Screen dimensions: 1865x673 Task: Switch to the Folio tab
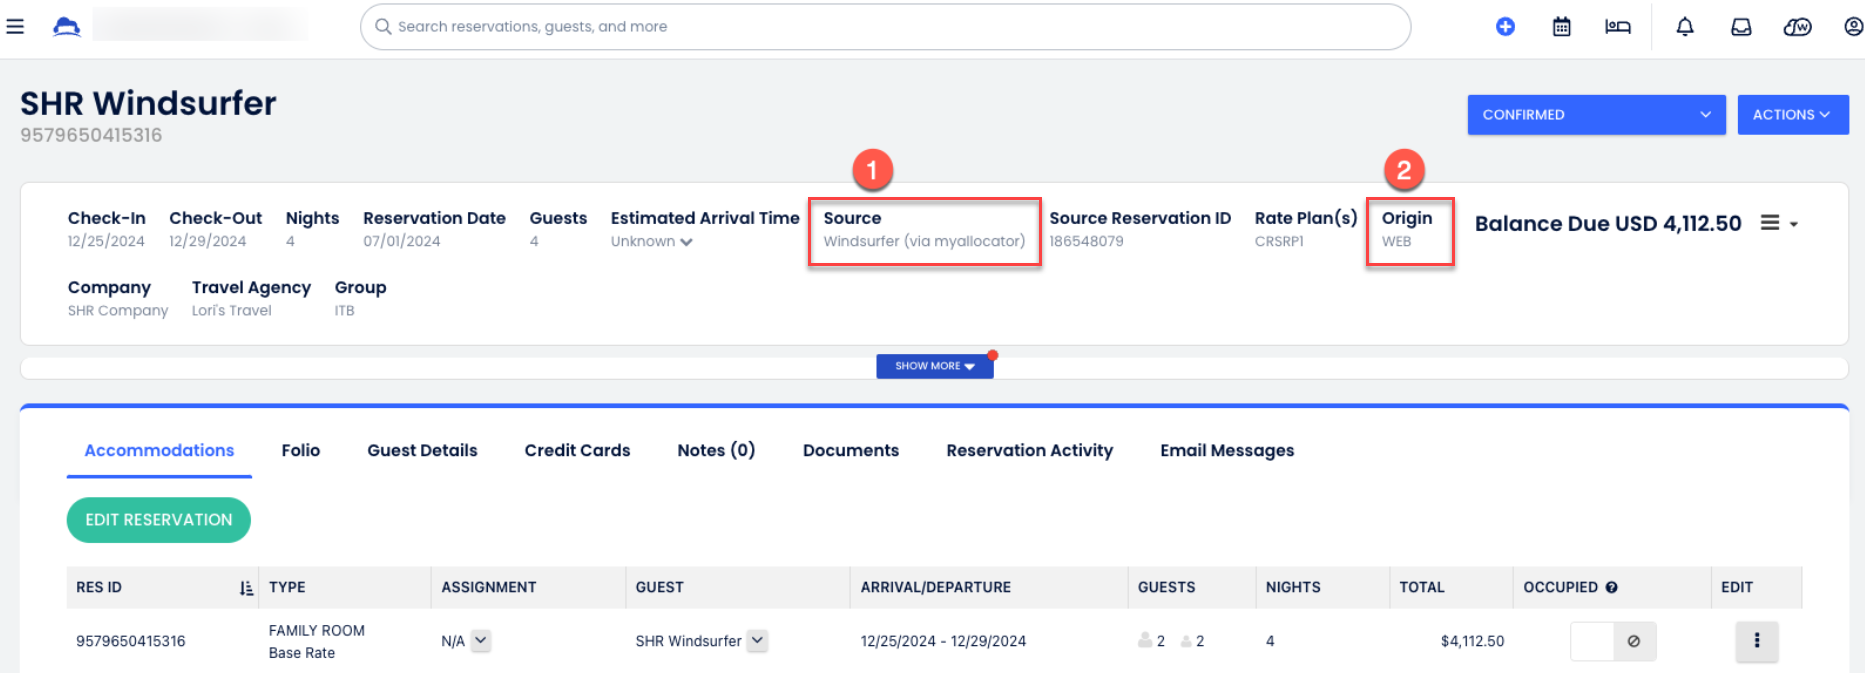coord(300,451)
